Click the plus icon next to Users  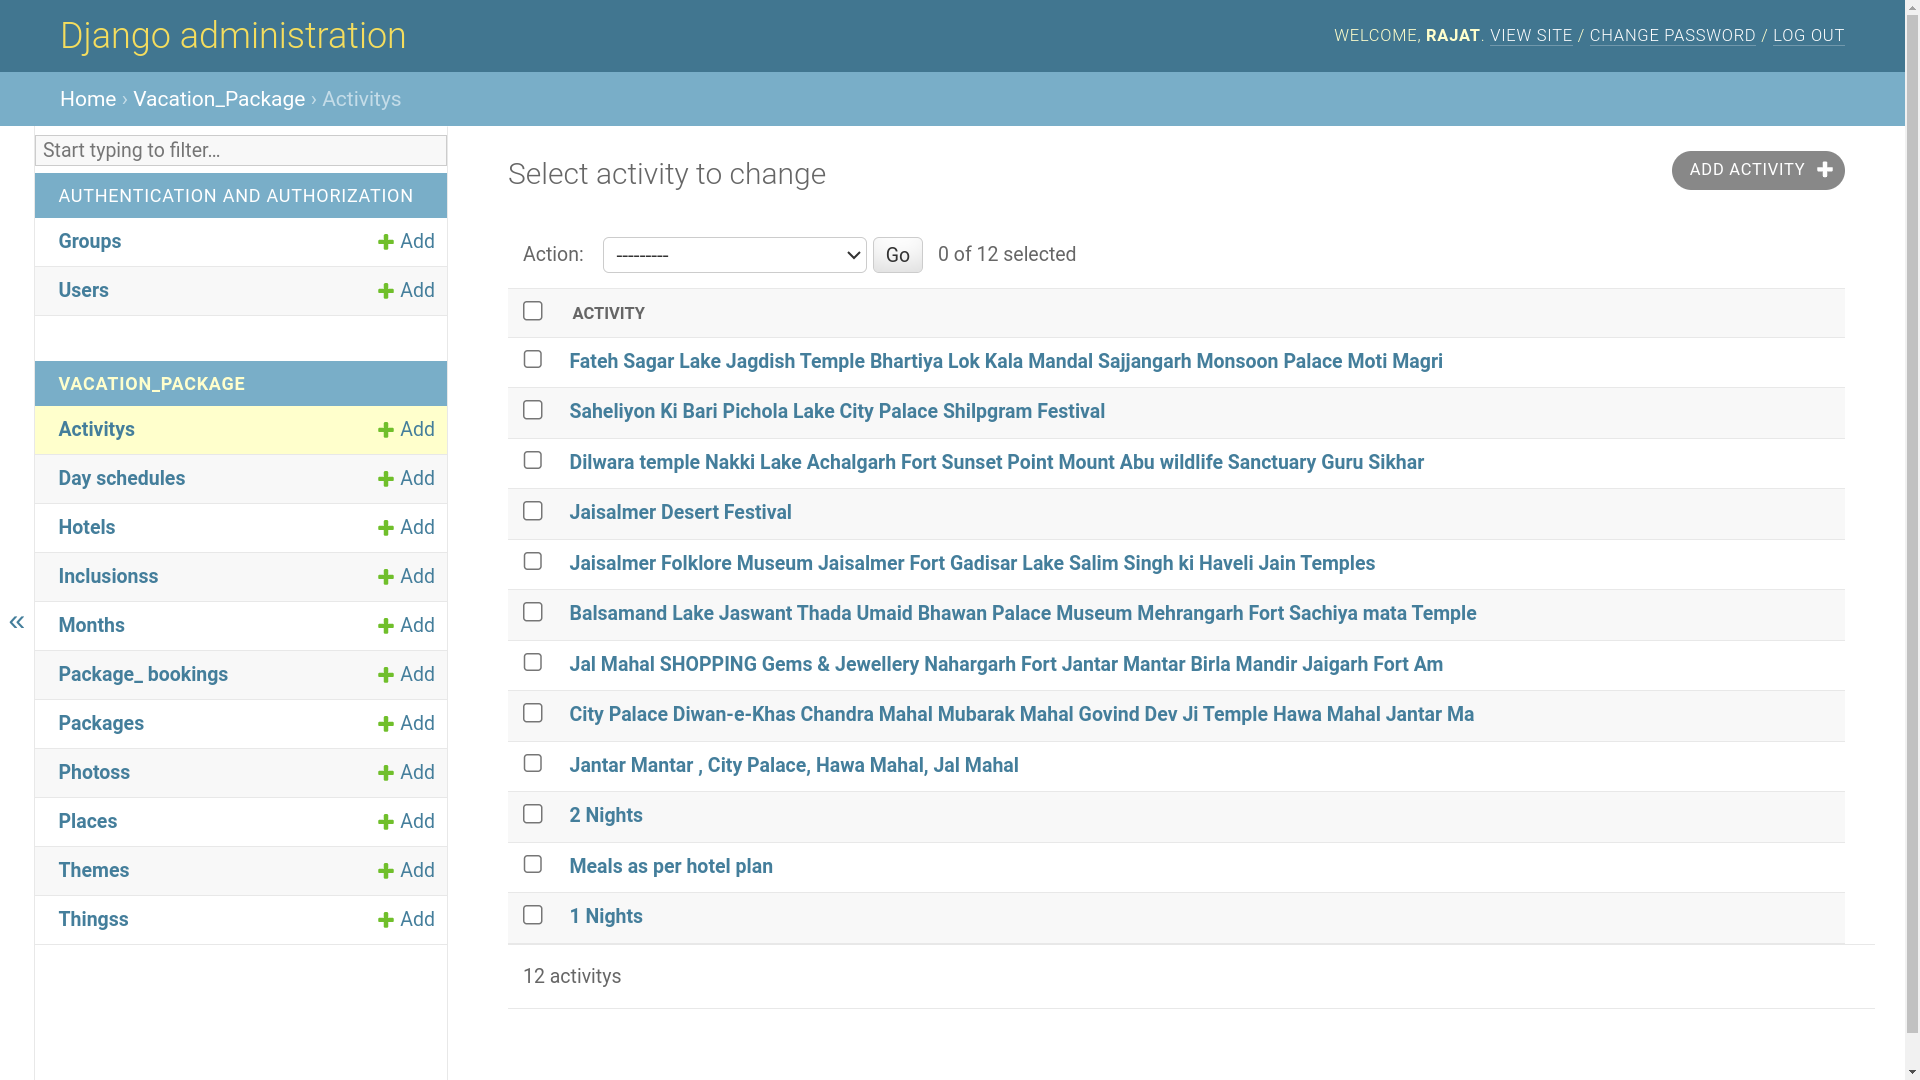pyautogui.click(x=386, y=291)
